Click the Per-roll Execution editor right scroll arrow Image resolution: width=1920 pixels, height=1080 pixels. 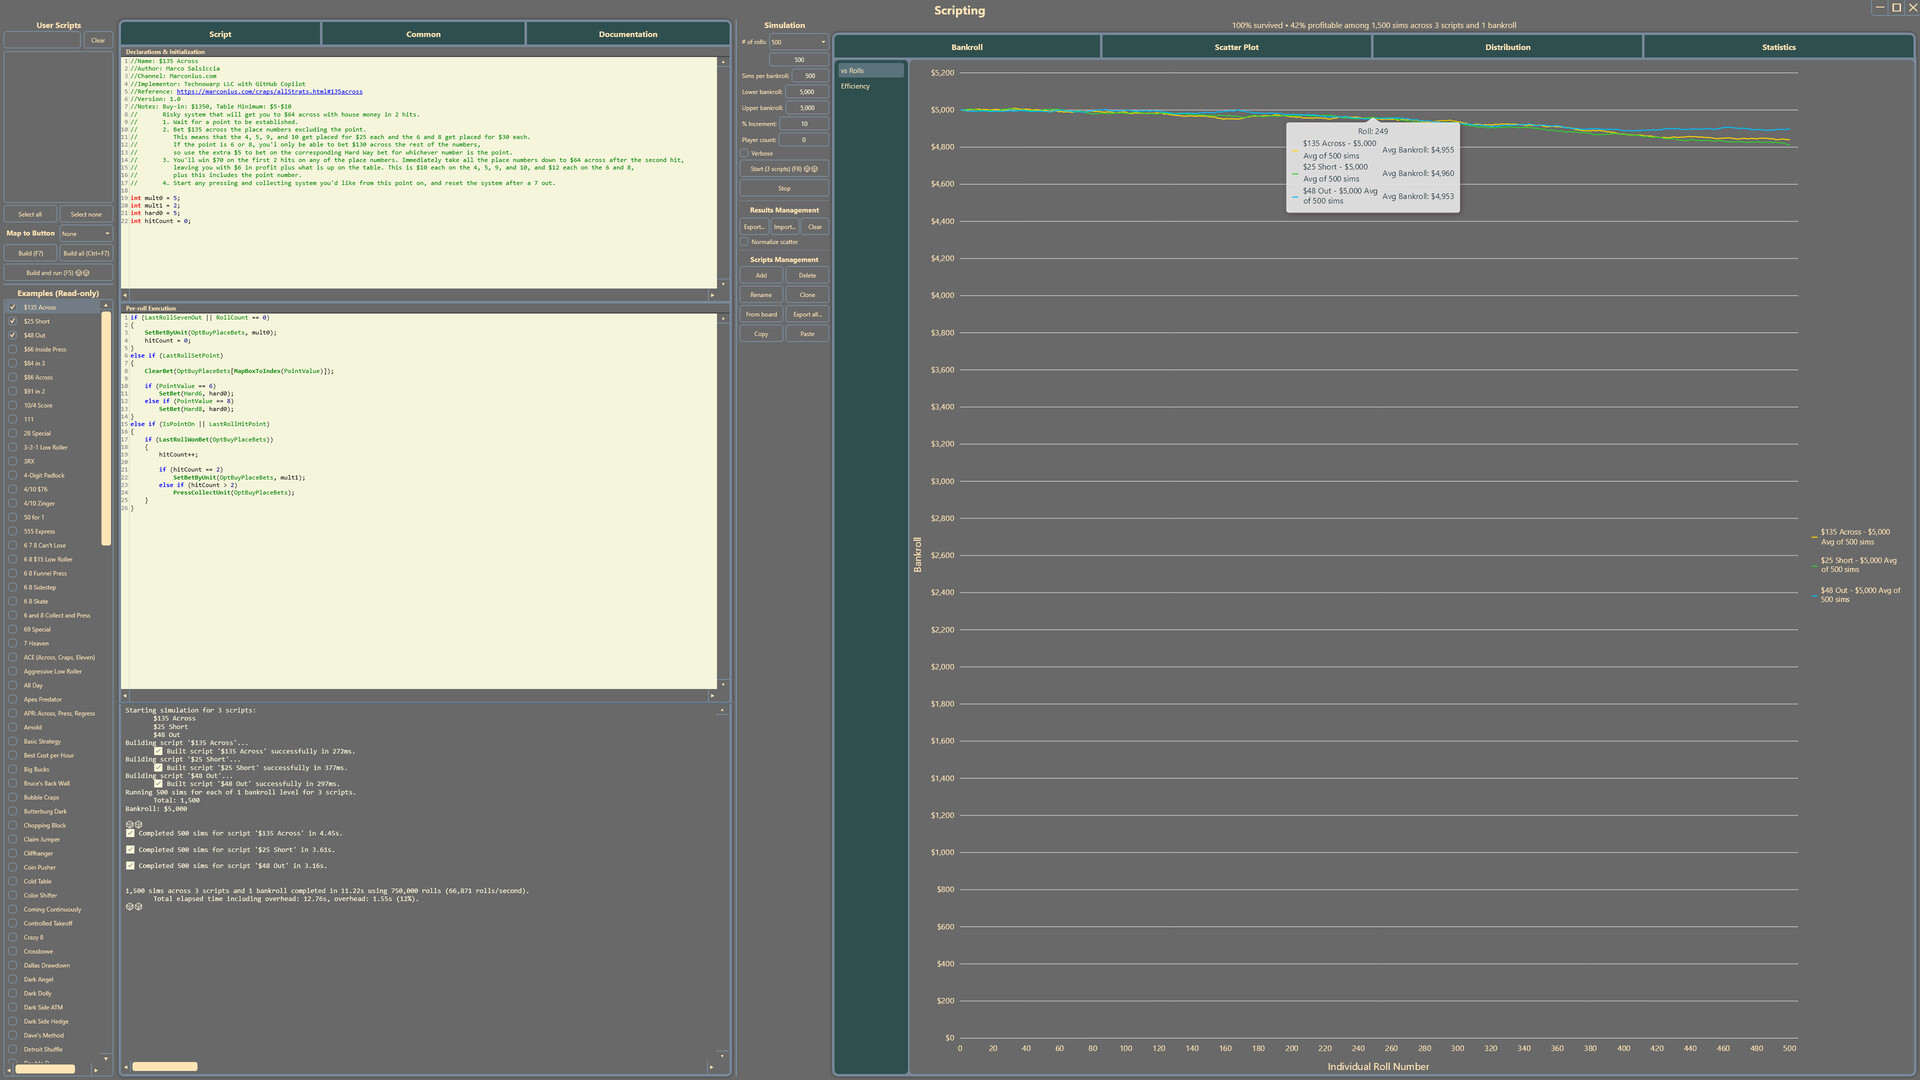coord(712,695)
